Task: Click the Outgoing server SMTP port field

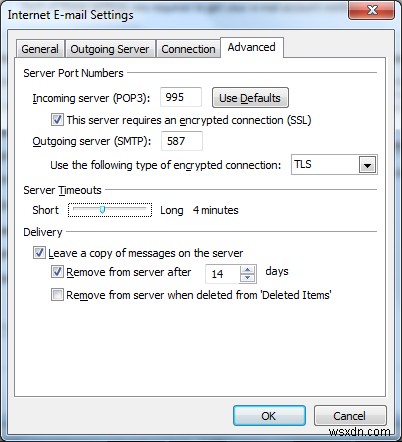Action: (x=182, y=141)
